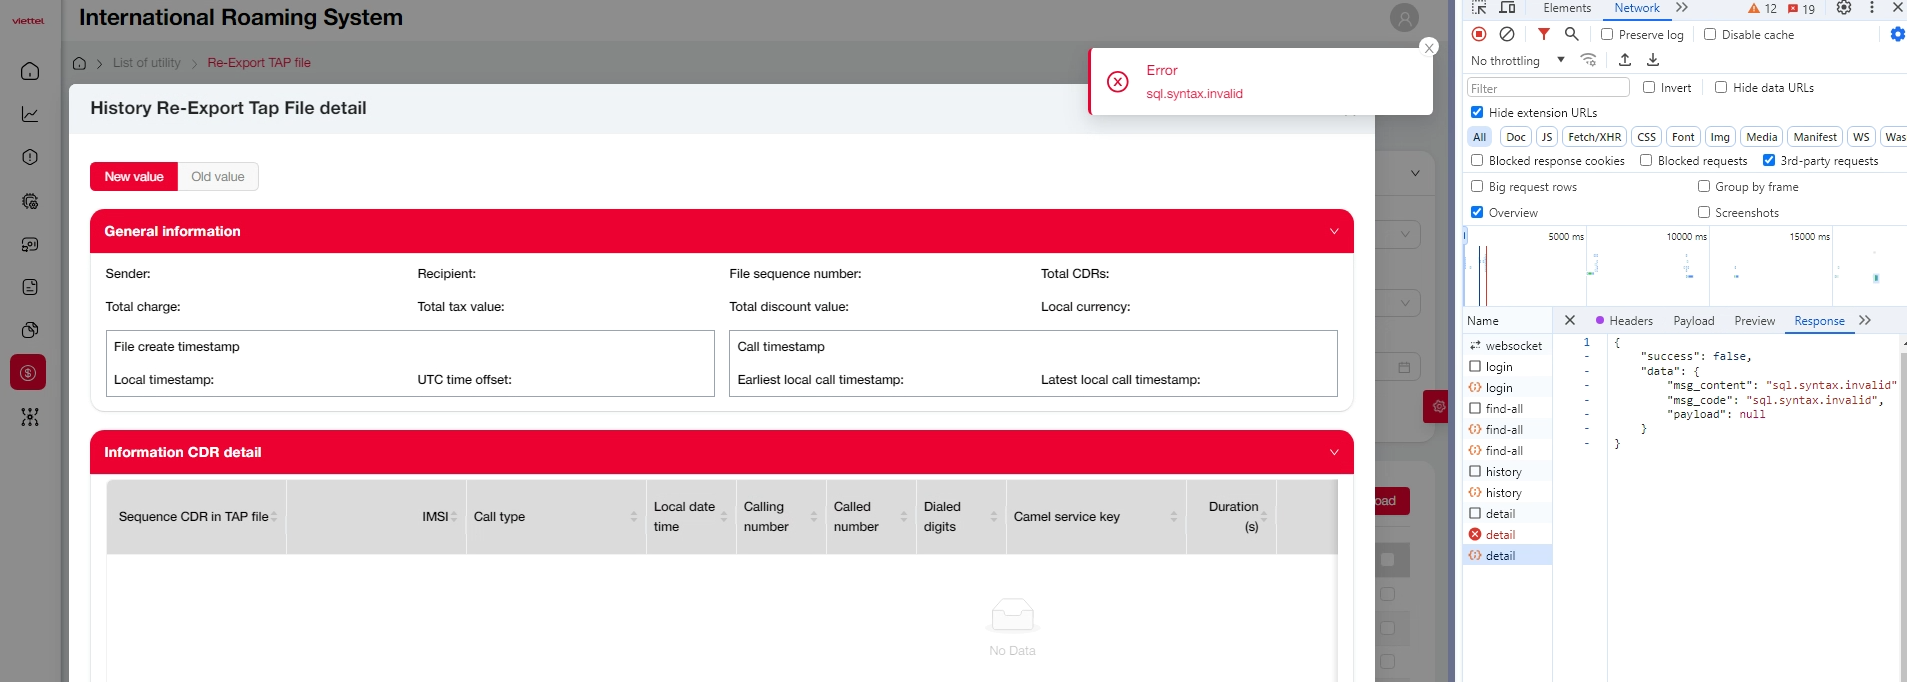Click the List of utility breadcrumb link

(147, 63)
